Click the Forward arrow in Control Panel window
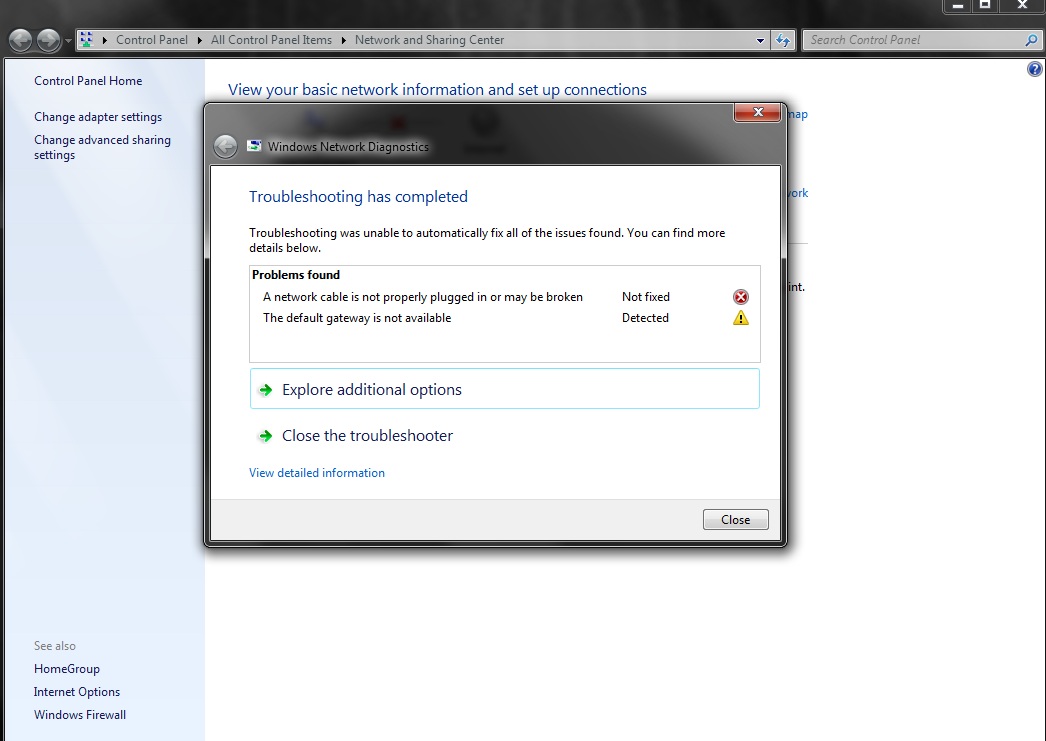The image size is (1046, 741). 48,41
